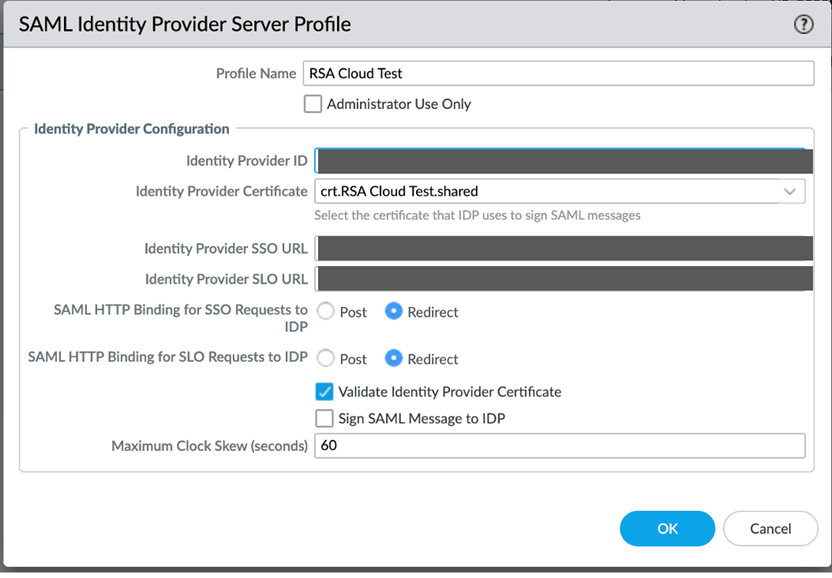Expand the Identity Provider Certificate dropdown arrow
The height and width of the screenshot is (578, 832).
(790, 191)
